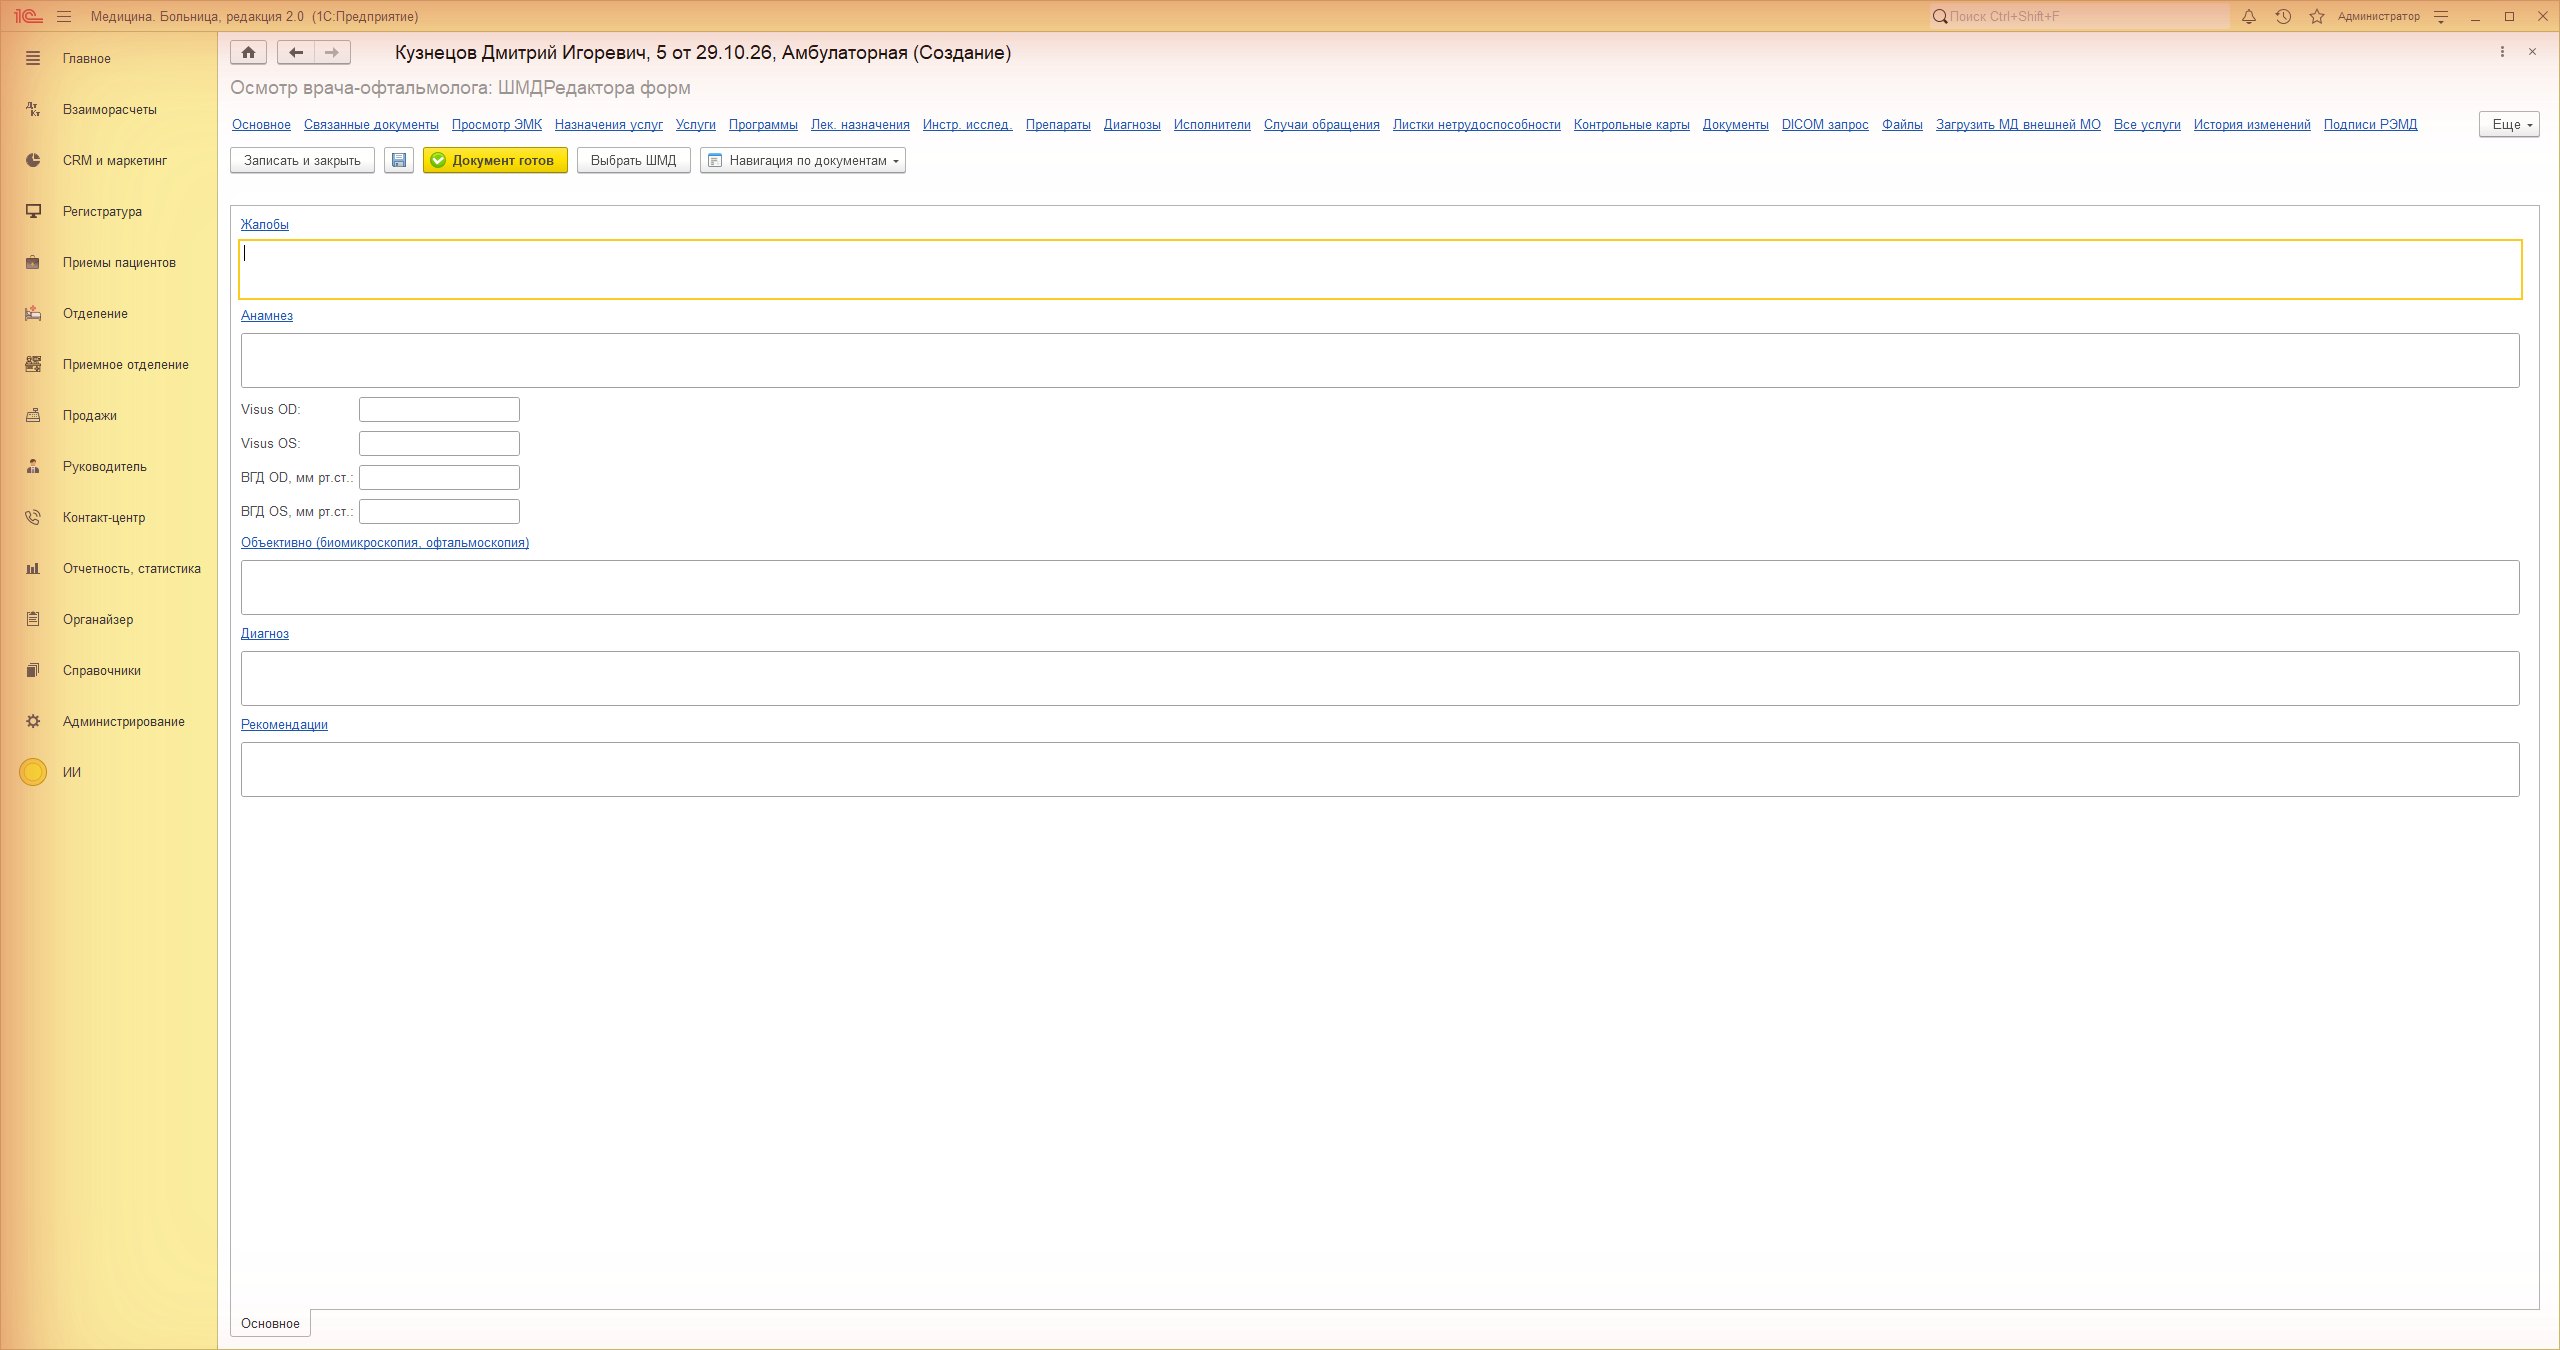
Task: Click Выбрать ШМД button
Action: pos(633,160)
